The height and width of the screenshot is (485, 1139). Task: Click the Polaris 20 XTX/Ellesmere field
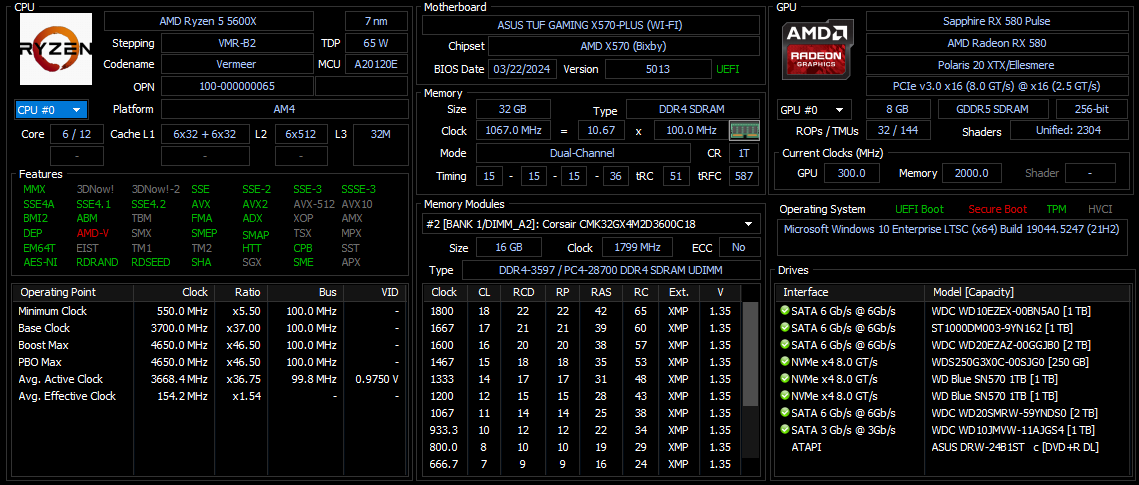click(997, 65)
